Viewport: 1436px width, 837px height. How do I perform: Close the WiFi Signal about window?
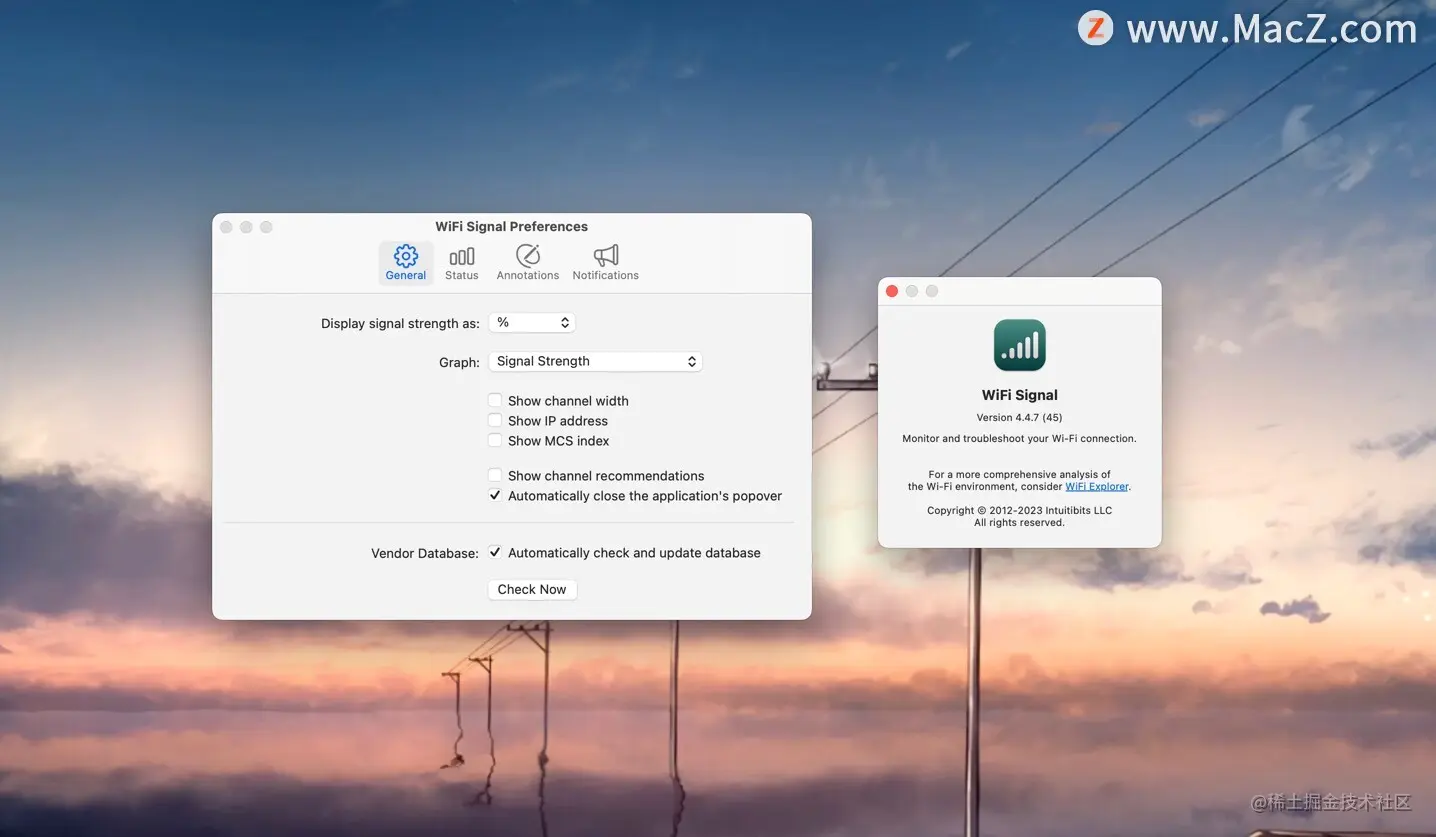click(x=892, y=291)
